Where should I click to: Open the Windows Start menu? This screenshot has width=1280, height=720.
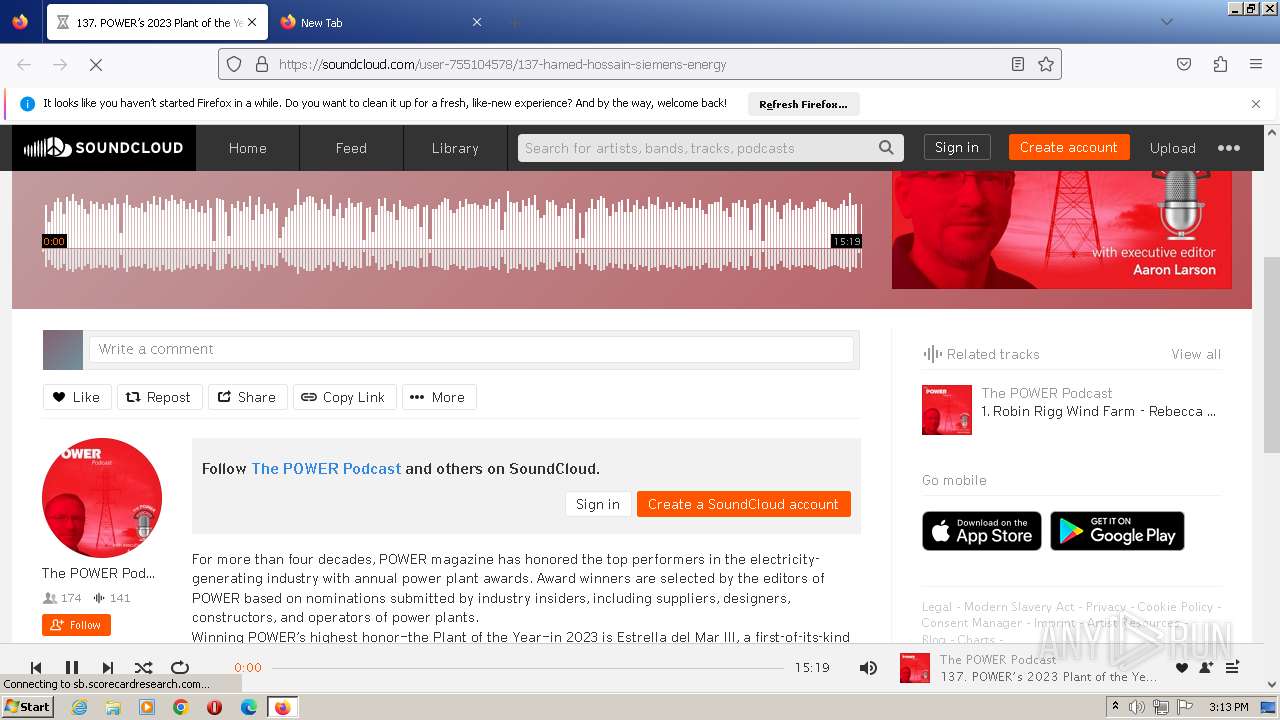(28, 707)
